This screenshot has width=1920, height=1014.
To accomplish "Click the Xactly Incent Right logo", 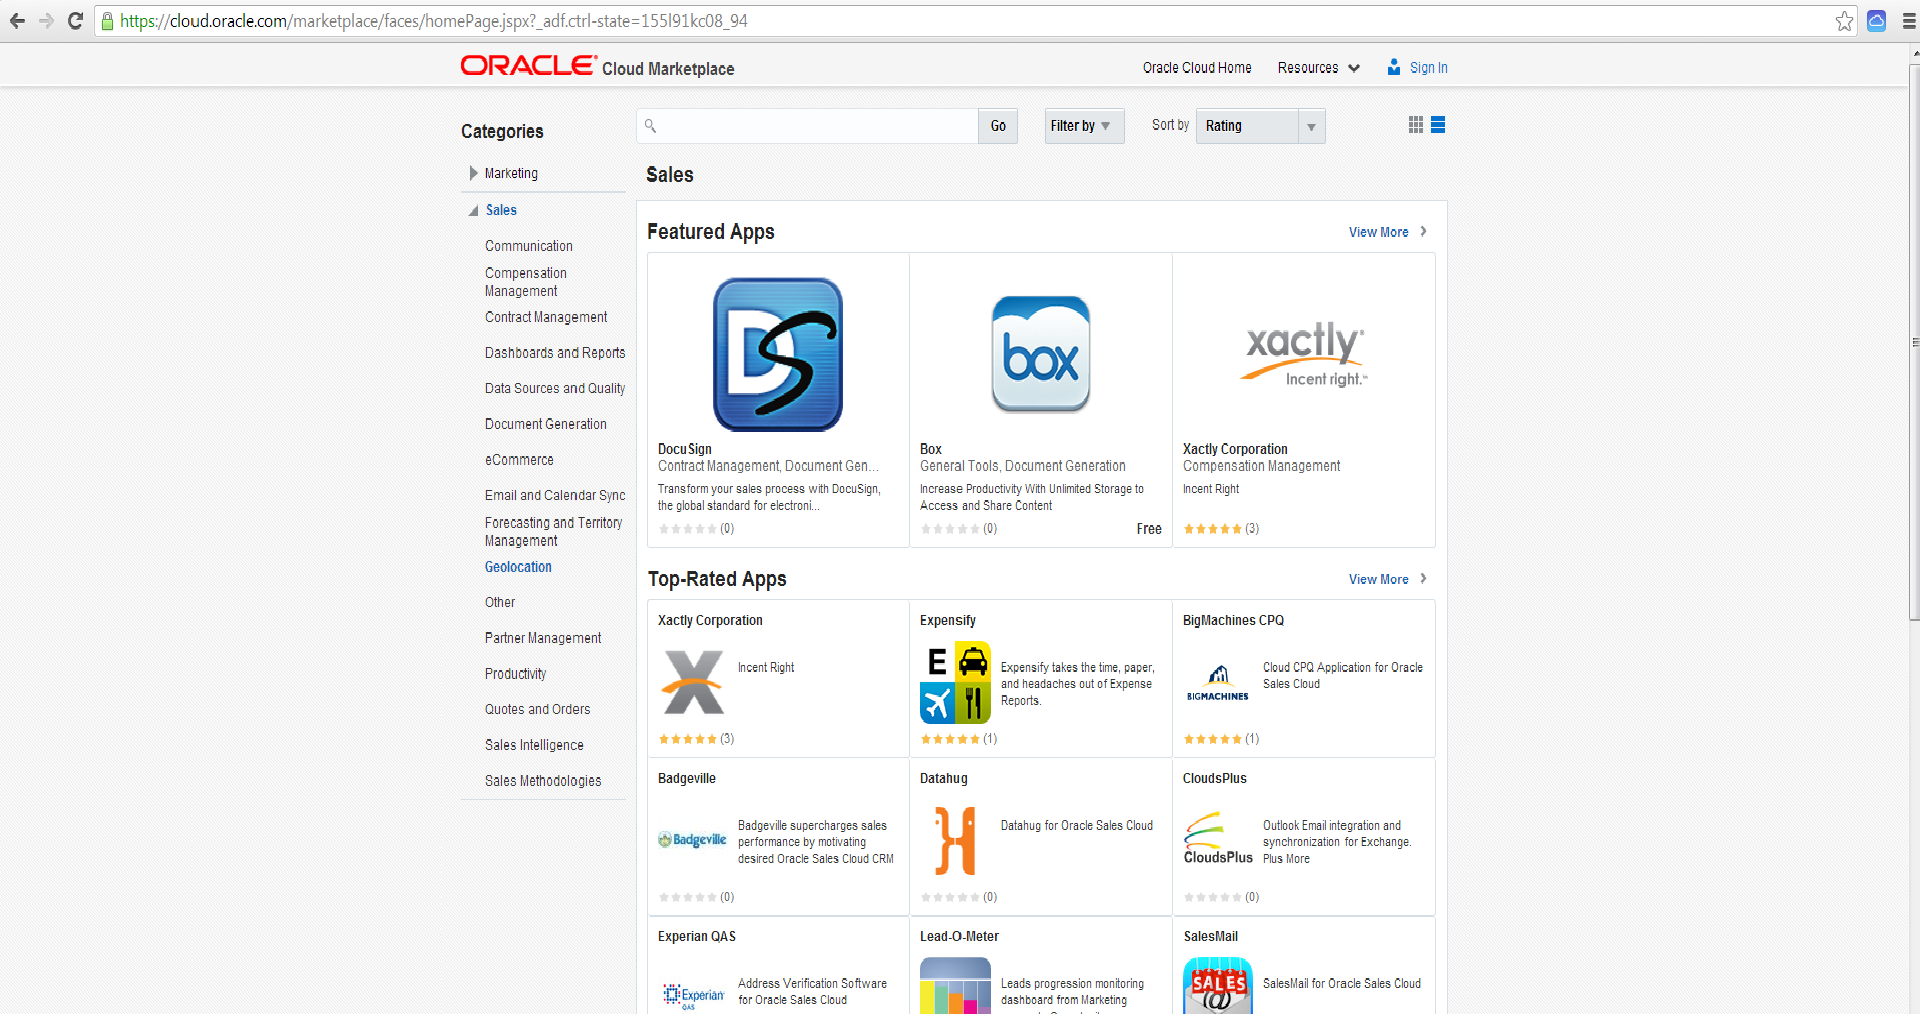I will (1304, 354).
